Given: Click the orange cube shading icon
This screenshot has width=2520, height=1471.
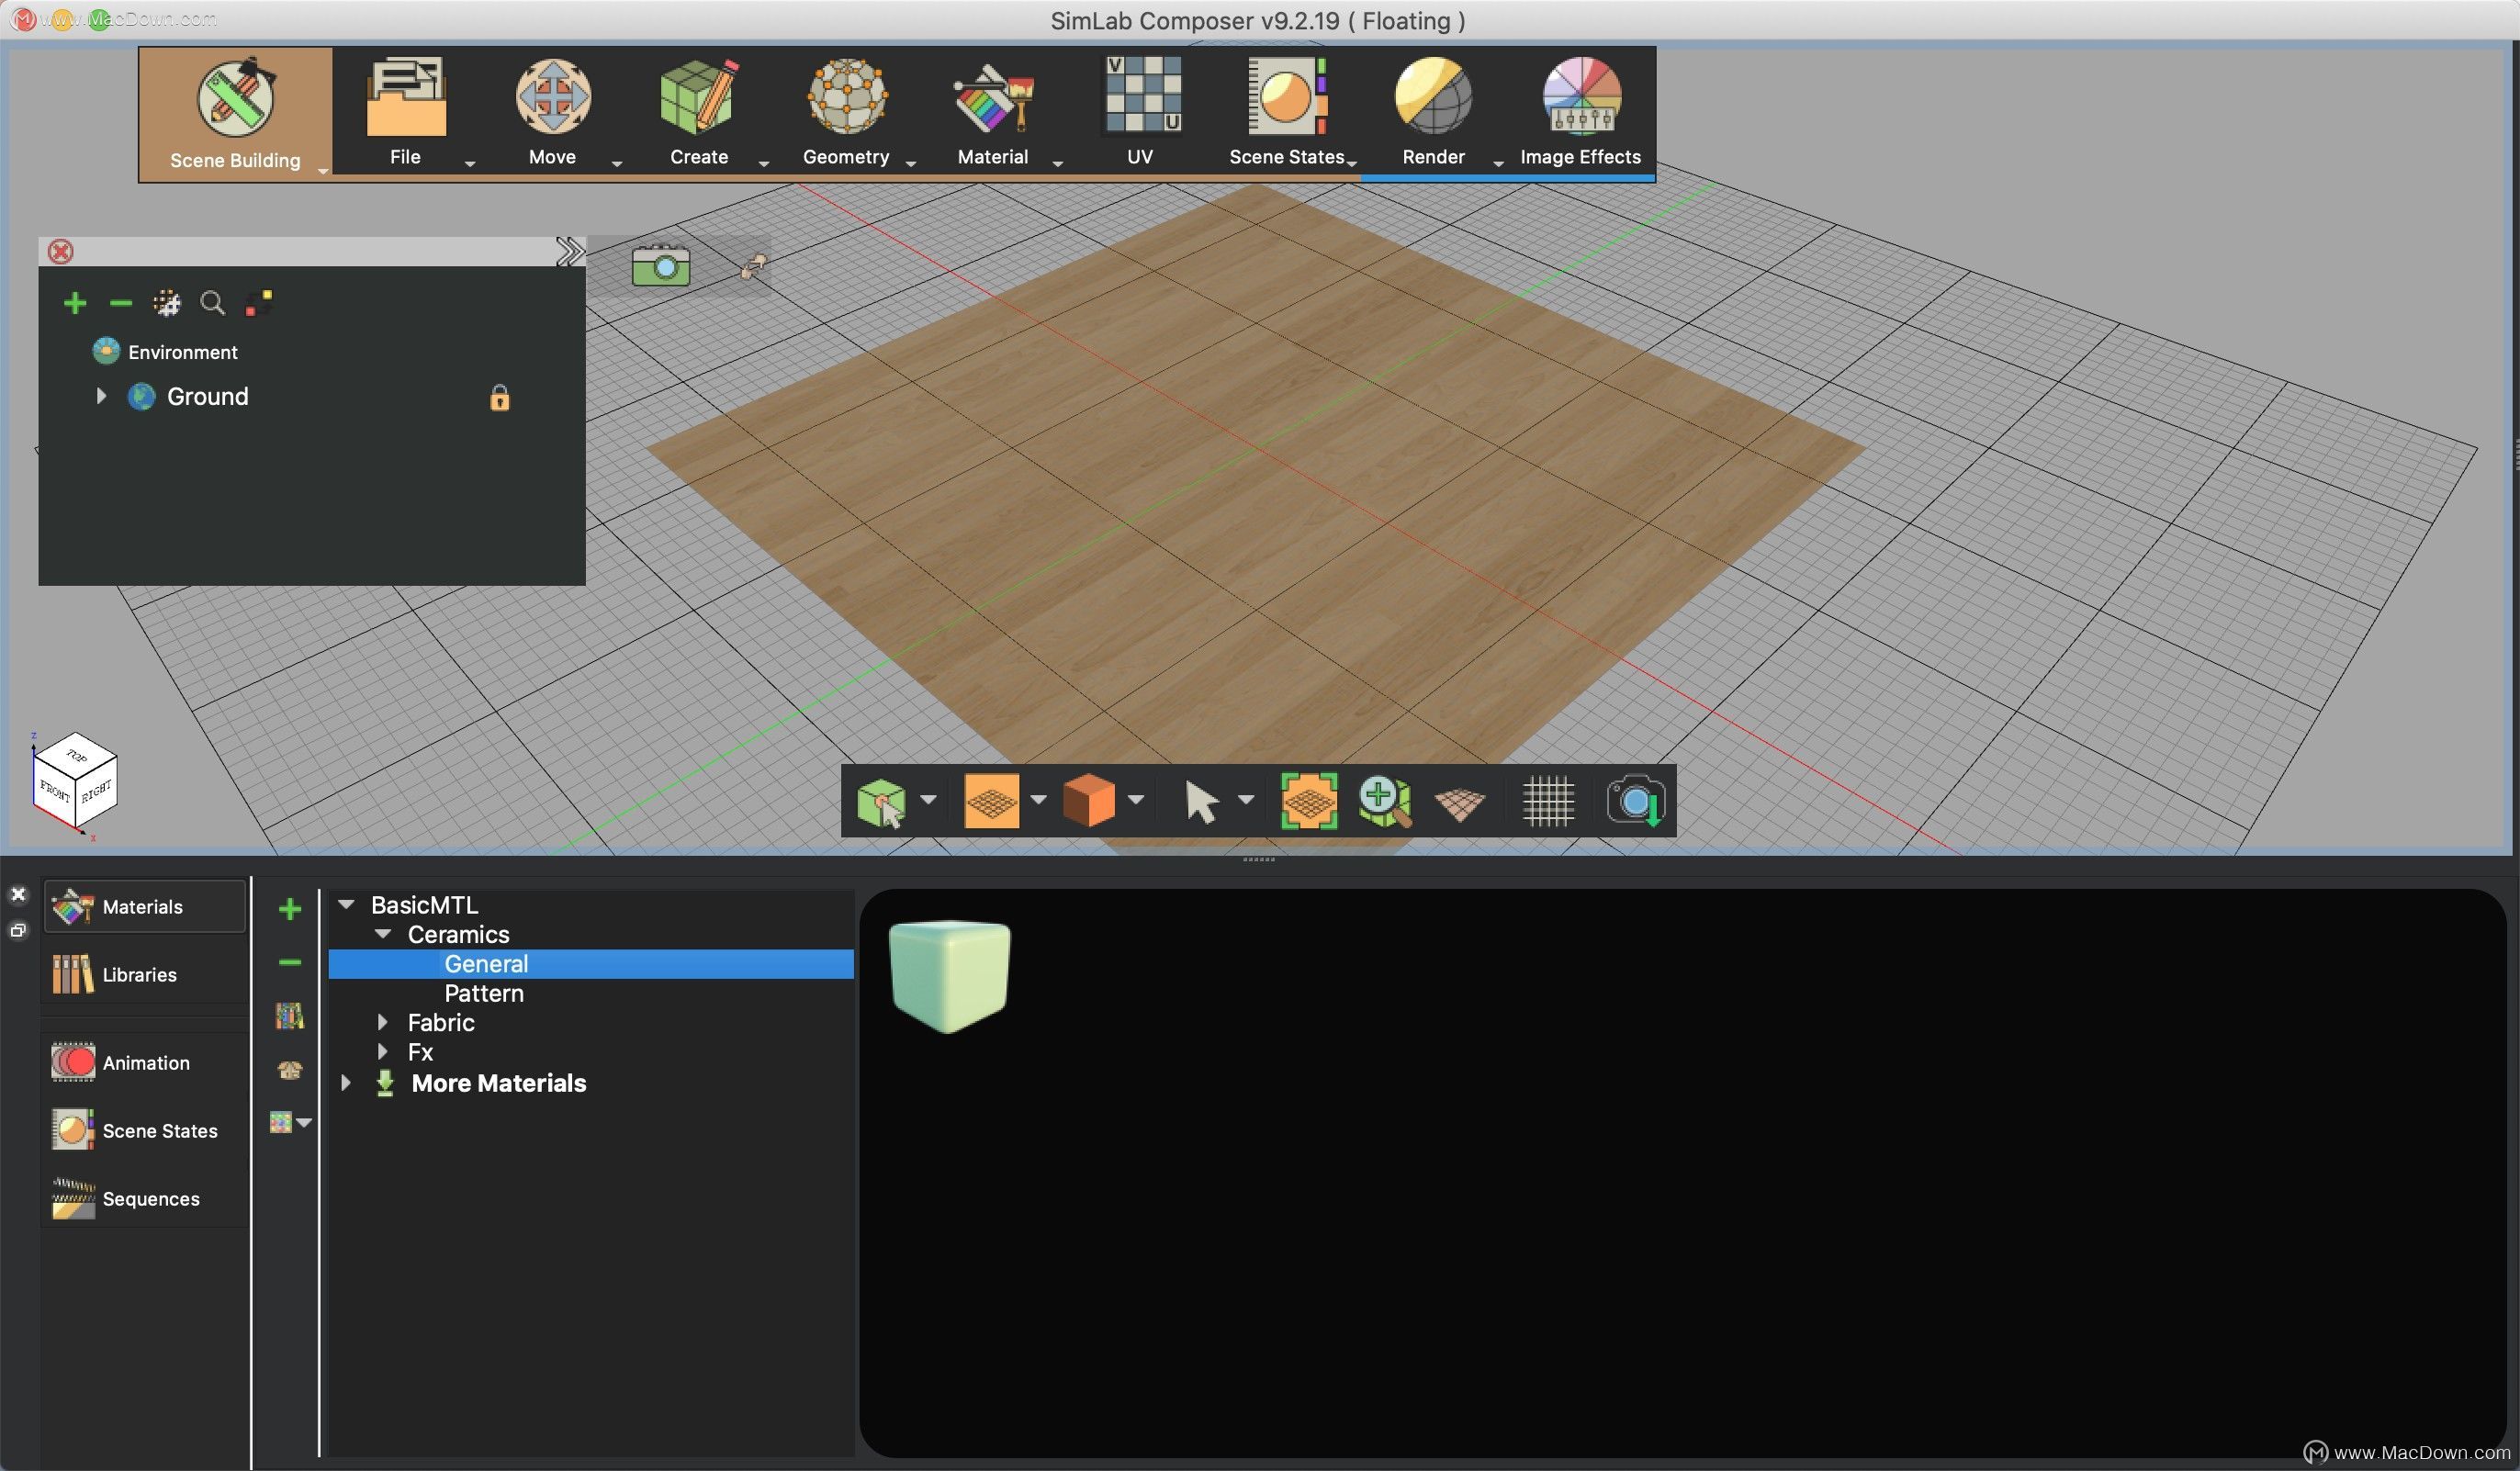Looking at the screenshot, I should pos(1089,800).
